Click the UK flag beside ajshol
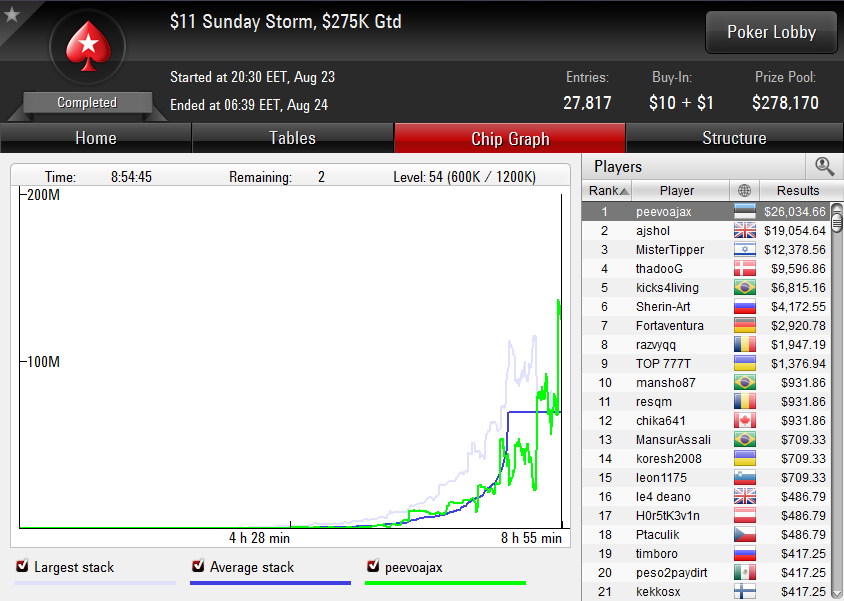 (745, 230)
